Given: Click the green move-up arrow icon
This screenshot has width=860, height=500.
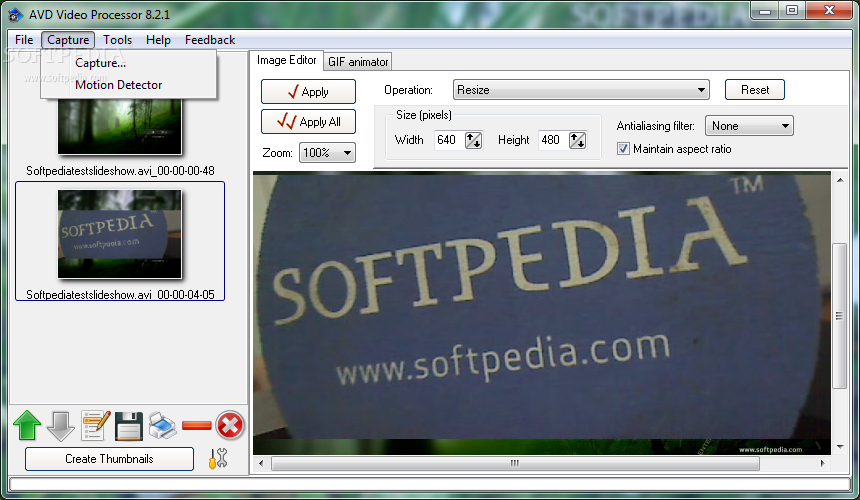Looking at the screenshot, I should [x=27, y=425].
